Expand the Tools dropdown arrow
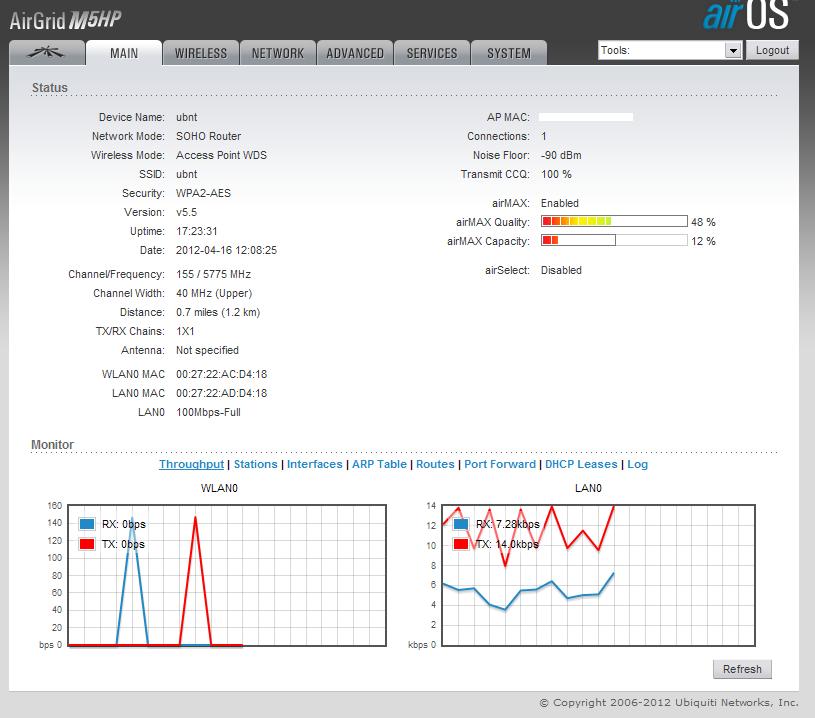 tap(733, 50)
